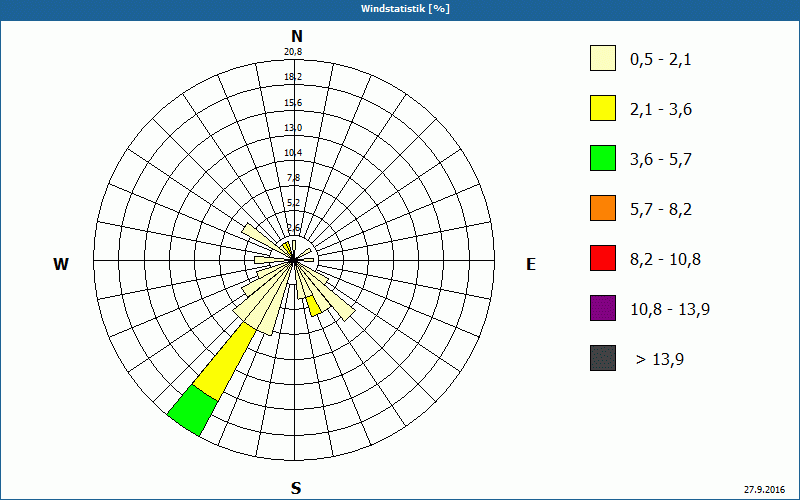Click the date 27.9.2016
The image size is (800, 500).
764,489
